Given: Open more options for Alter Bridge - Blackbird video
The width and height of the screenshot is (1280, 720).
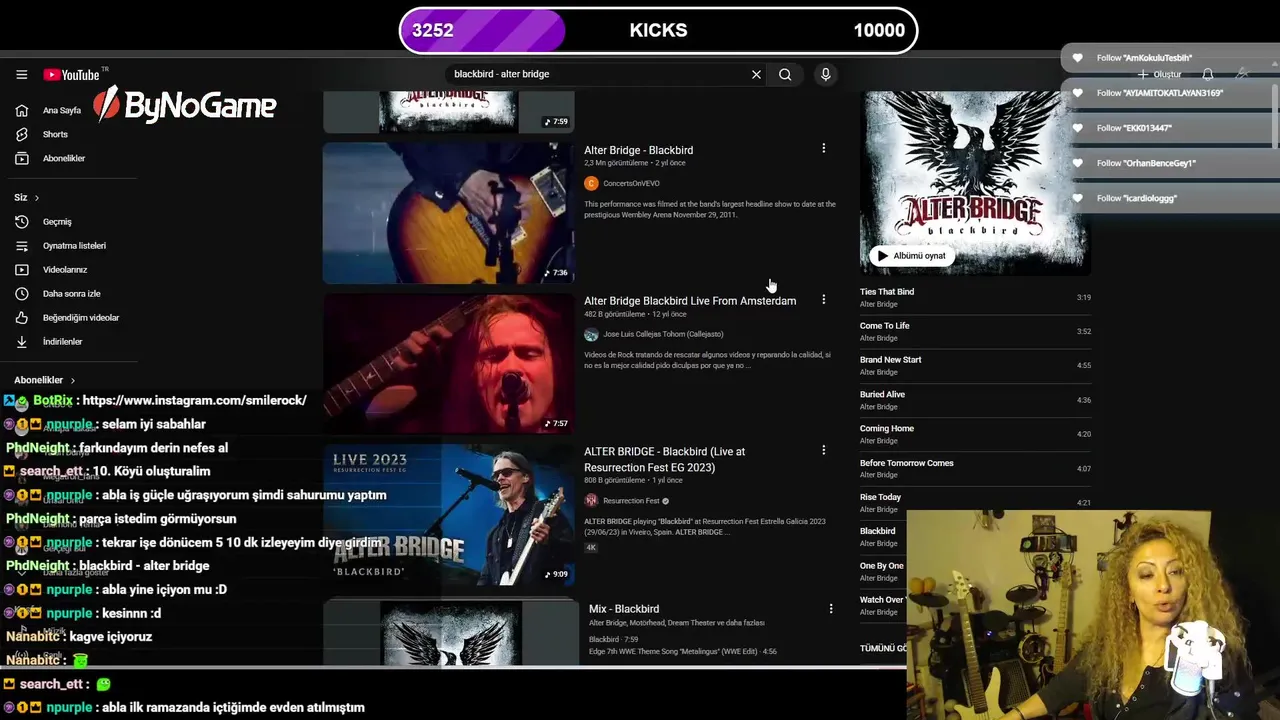Looking at the screenshot, I should pyautogui.click(x=823, y=148).
